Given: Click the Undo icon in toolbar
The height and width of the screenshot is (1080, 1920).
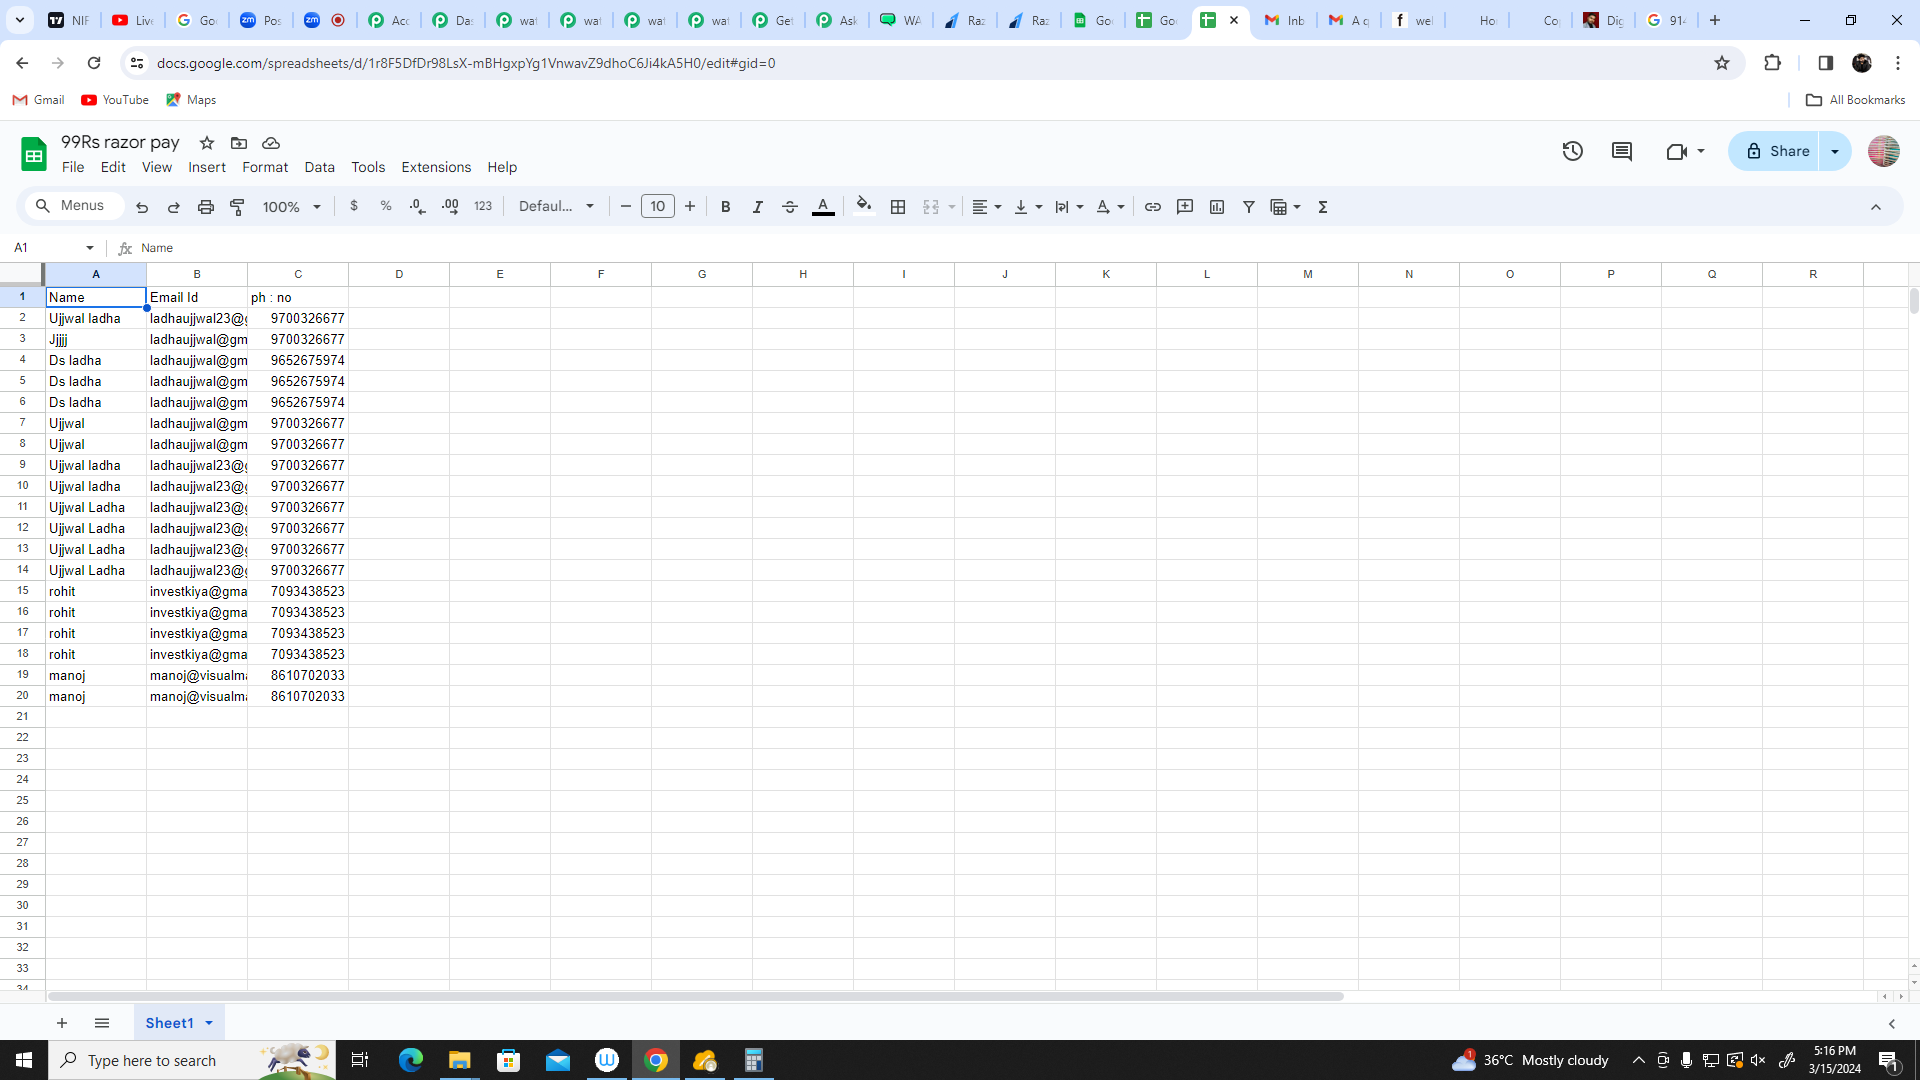Looking at the screenshot, I should (142, 207).
